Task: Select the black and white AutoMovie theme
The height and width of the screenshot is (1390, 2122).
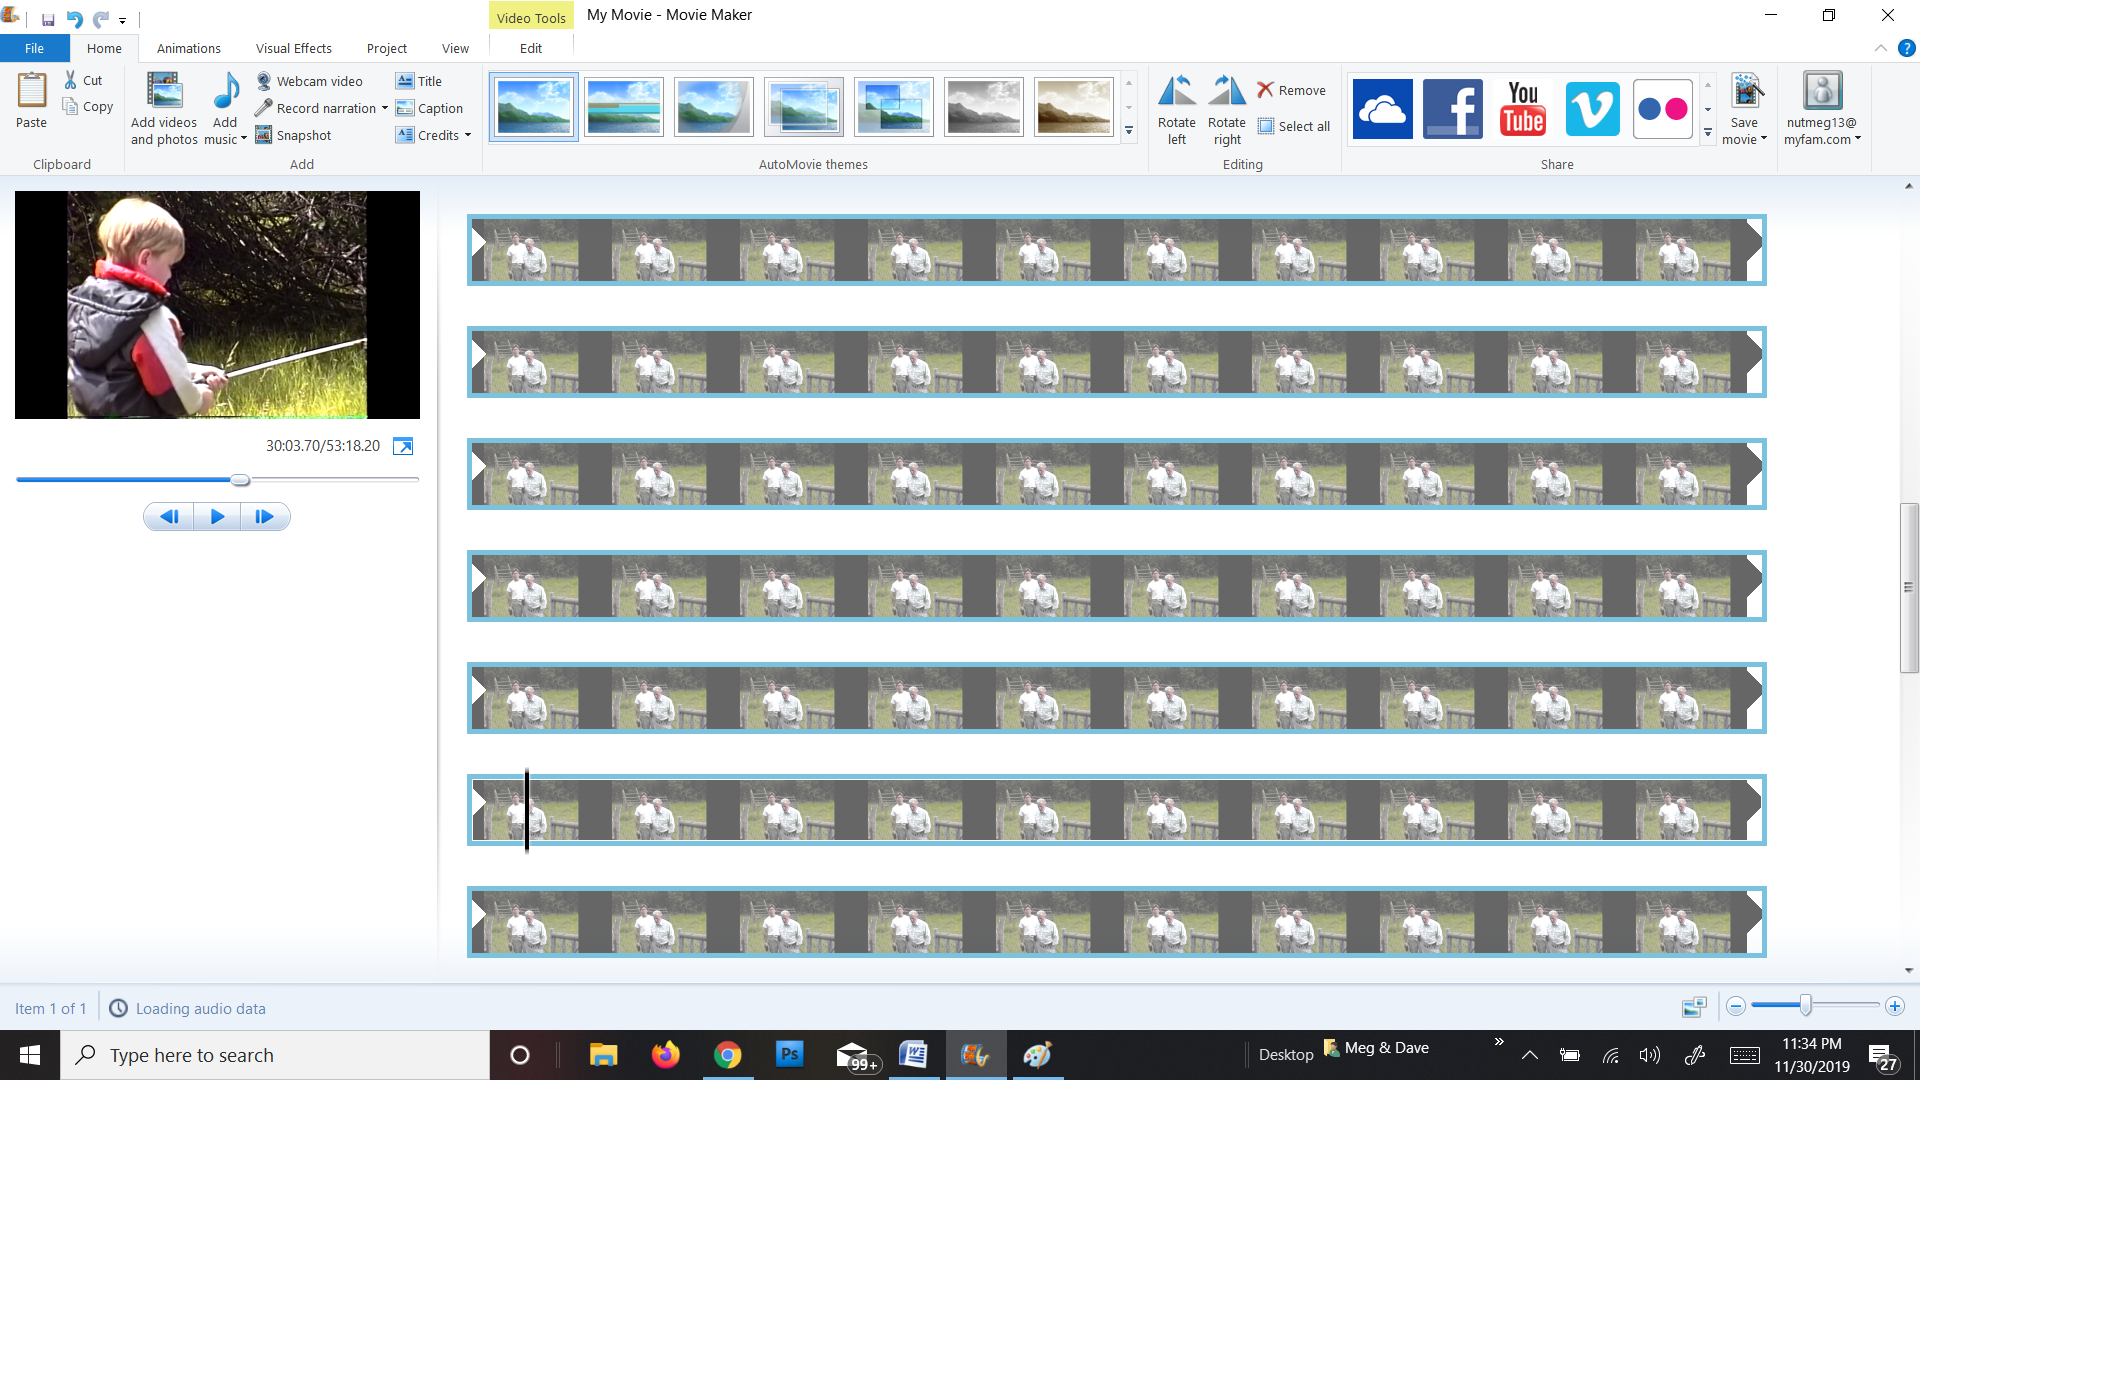Action: 983,106
